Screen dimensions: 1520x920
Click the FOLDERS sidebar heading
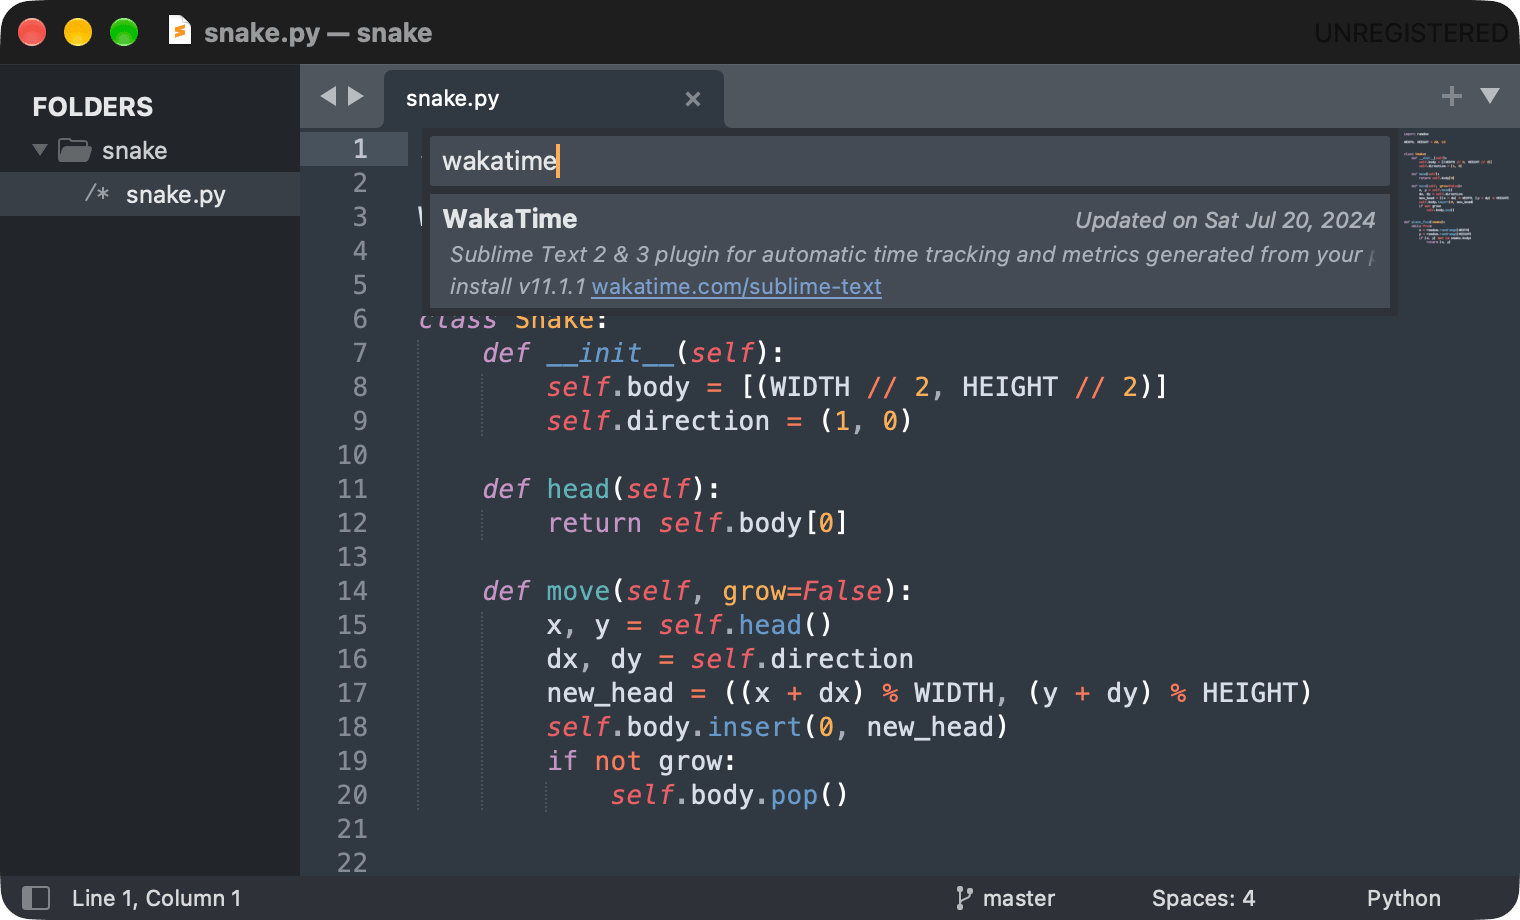click(93, 106)
